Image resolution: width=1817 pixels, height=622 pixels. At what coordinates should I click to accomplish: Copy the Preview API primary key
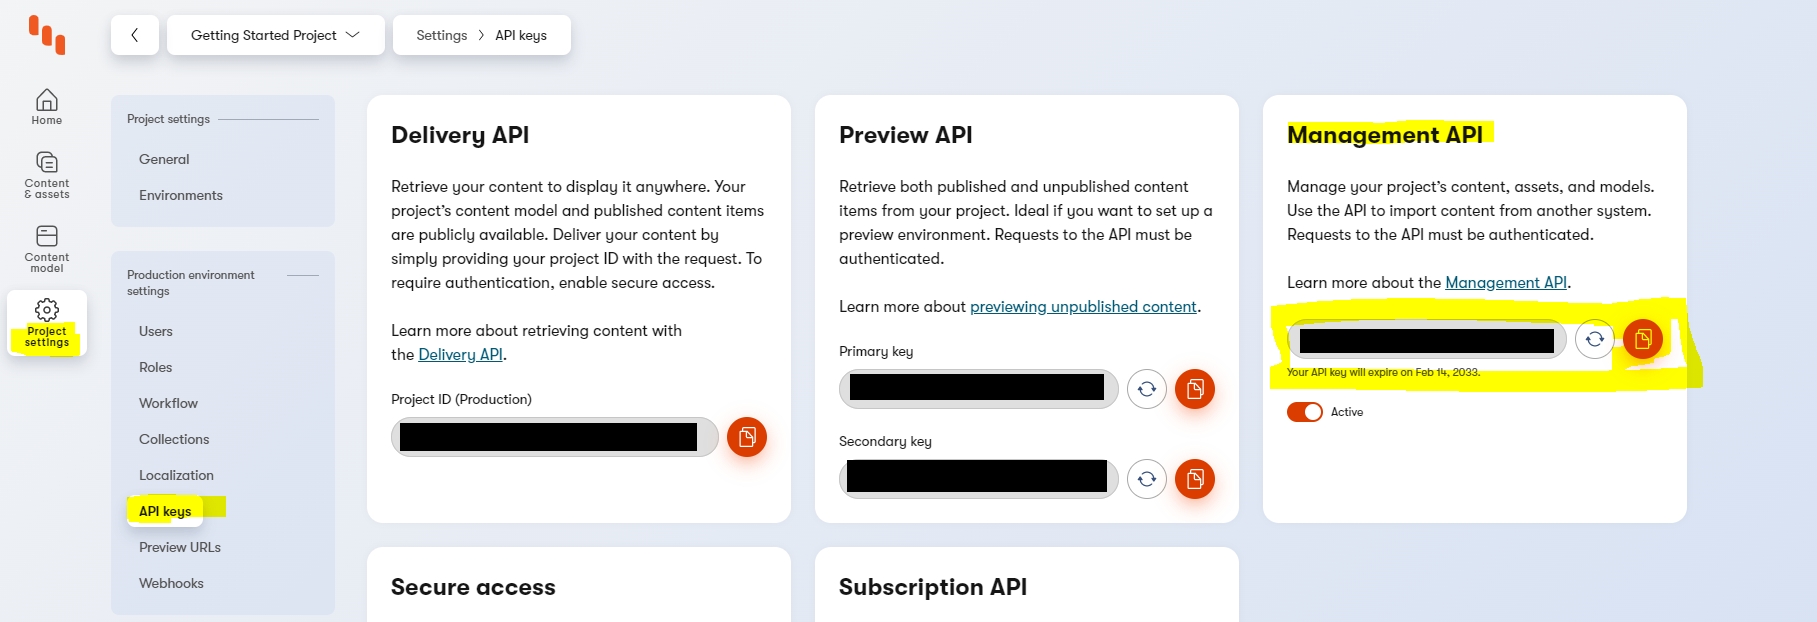tap(1194, 389)
